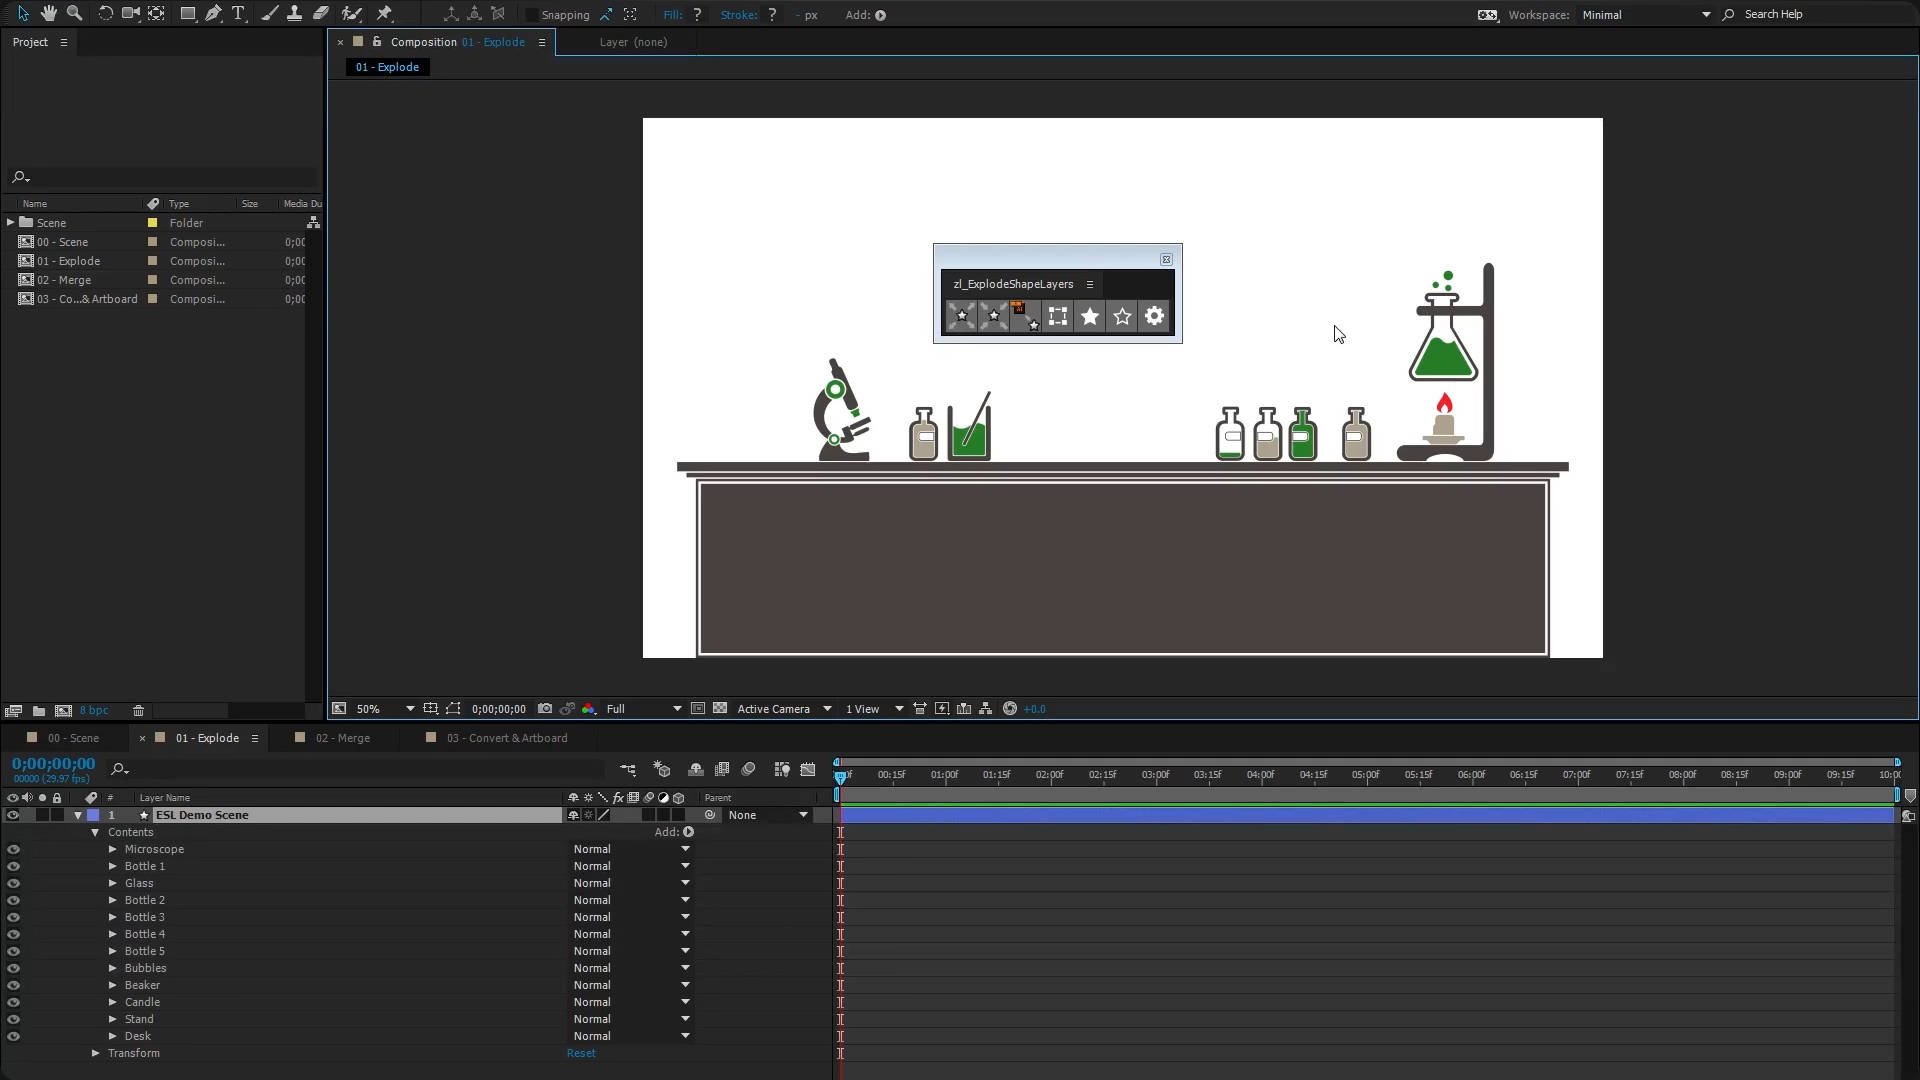Click Search Help in the top right
The image size is (1920, 1080).
coord(1775,13)
